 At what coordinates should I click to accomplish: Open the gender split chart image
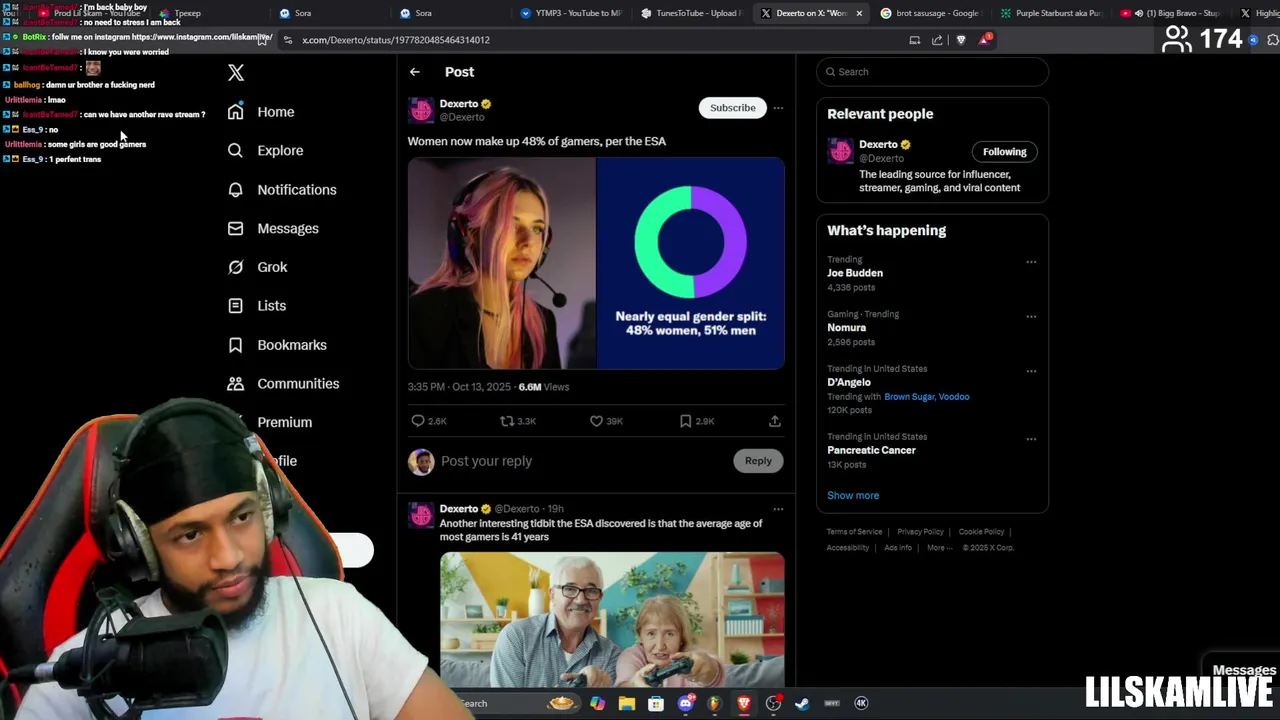pyautogui.click(x=691, y=263)
